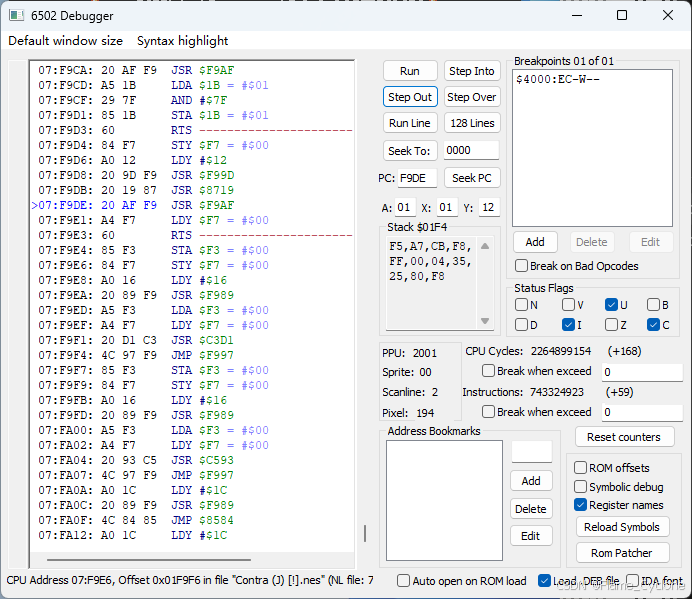Viewport: 692px width, 599px height.
Task: Click the 128 Lines button
Action: point(472,123)
